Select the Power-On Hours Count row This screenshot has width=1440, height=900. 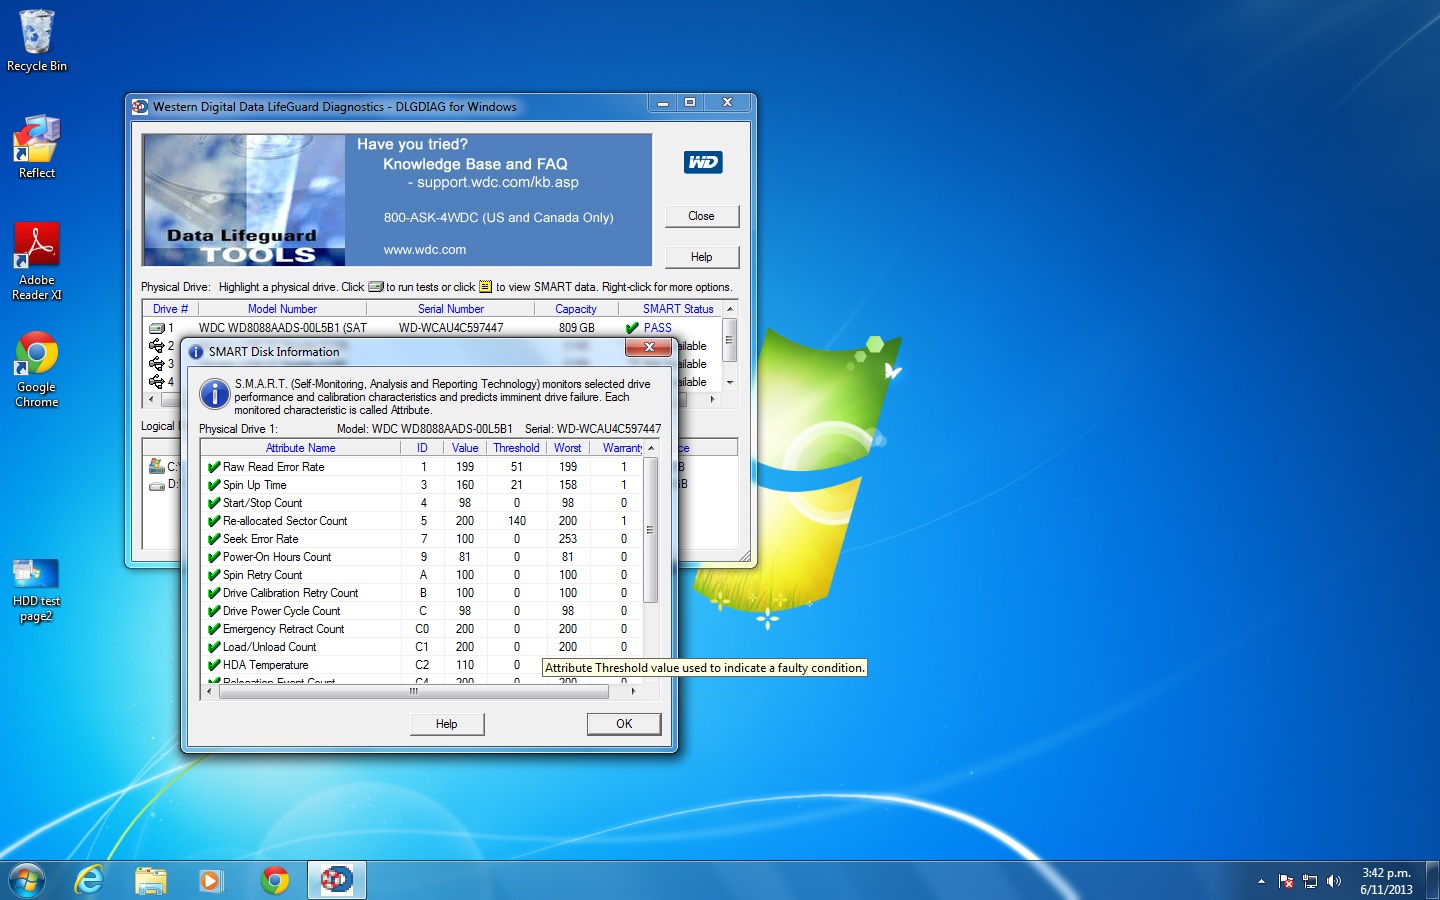click(422, 557)
